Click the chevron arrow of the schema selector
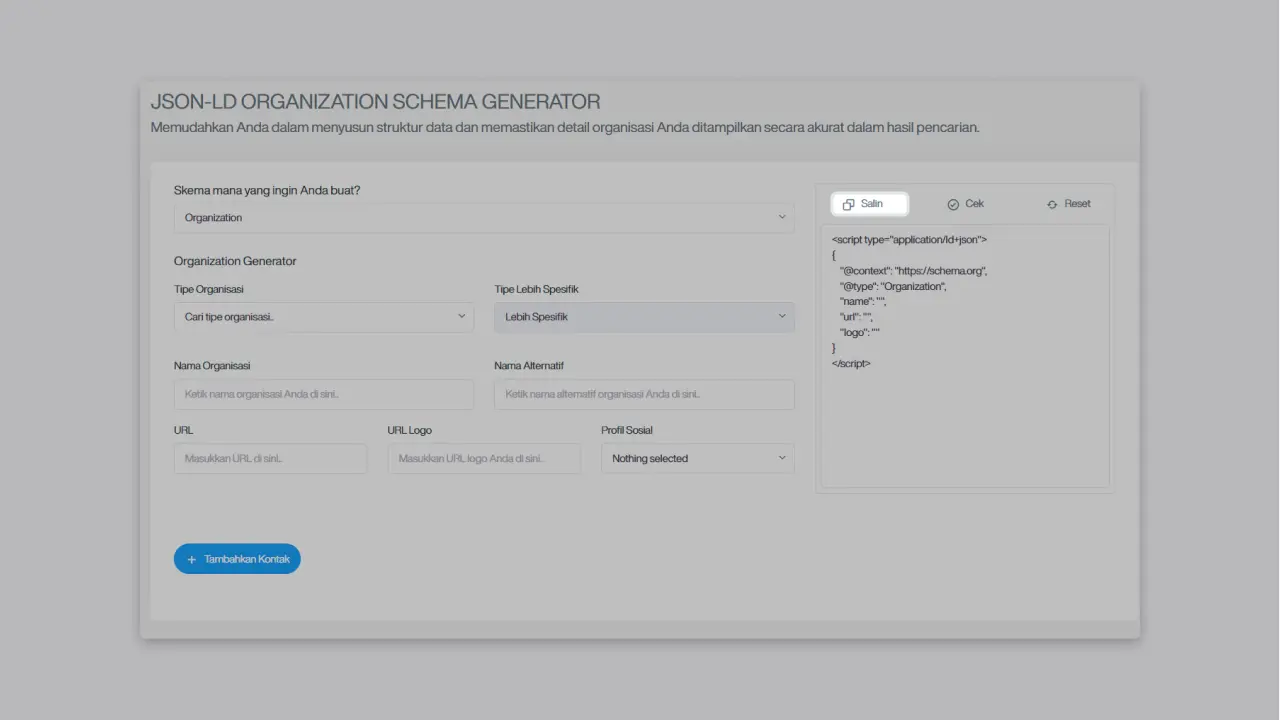 (x=782, y=217)
